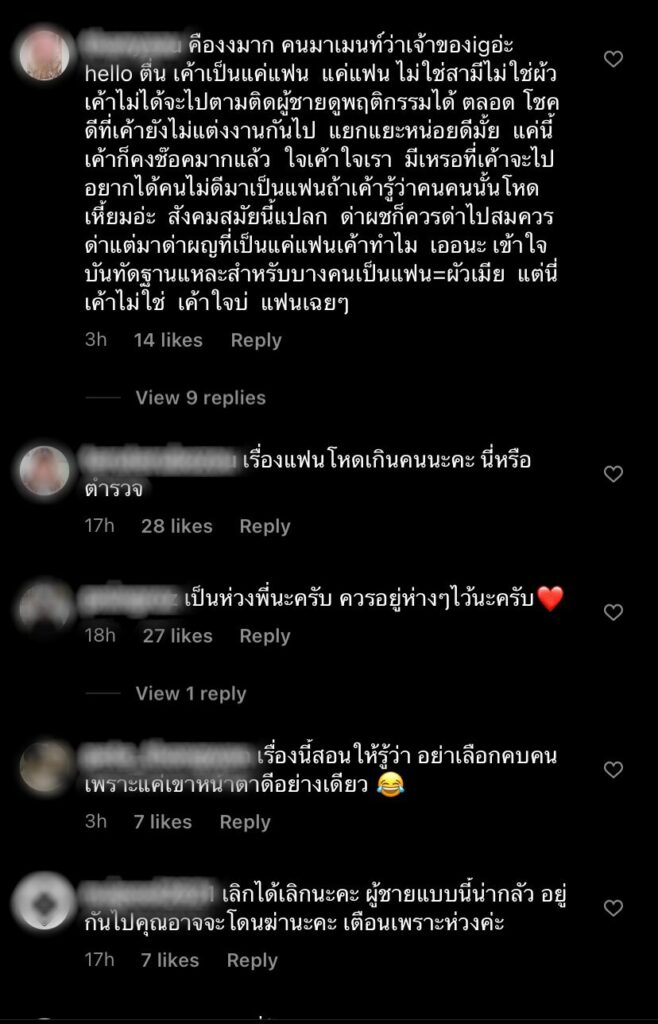Open avatar of laughing emoji commenter
Screen dimensions: 658x1024
tap(44, 766)
